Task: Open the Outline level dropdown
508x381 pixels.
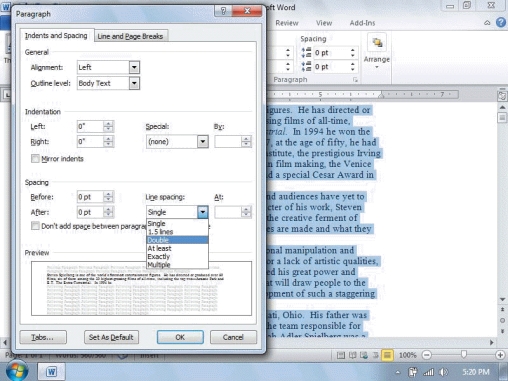Action: [x=134, y=83]
